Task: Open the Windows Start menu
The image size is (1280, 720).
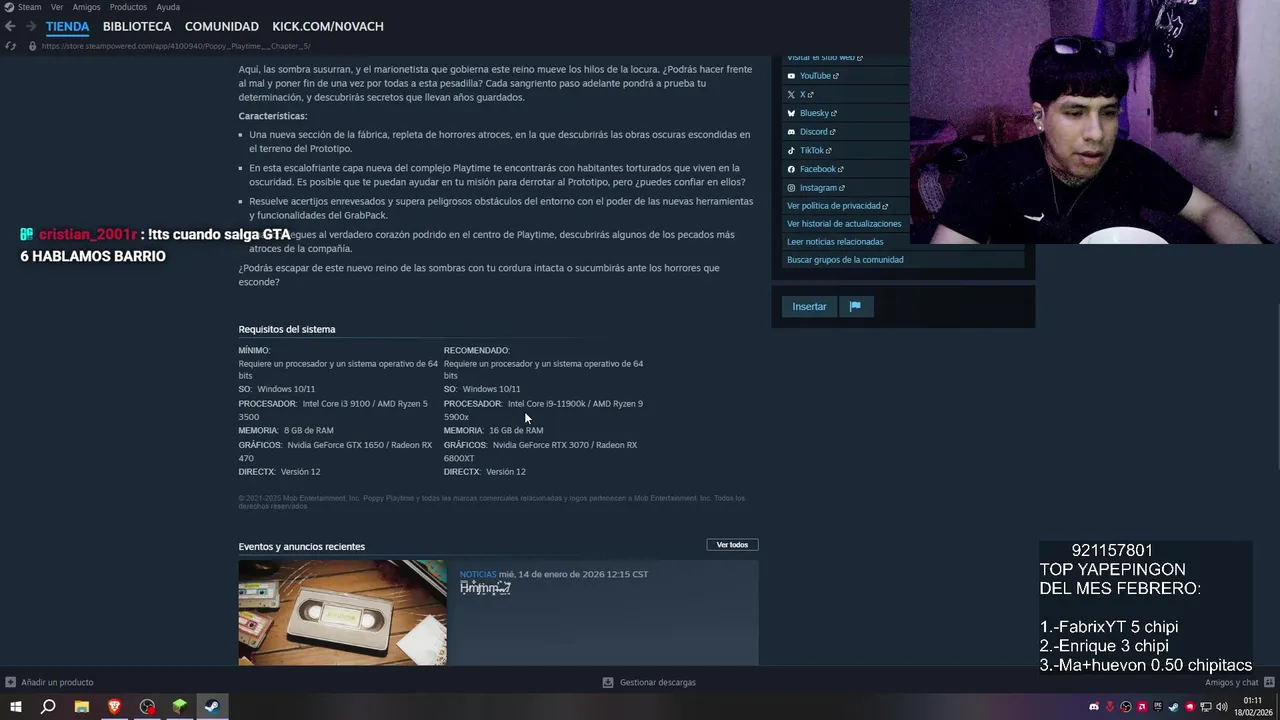Action: click(15, 707)
